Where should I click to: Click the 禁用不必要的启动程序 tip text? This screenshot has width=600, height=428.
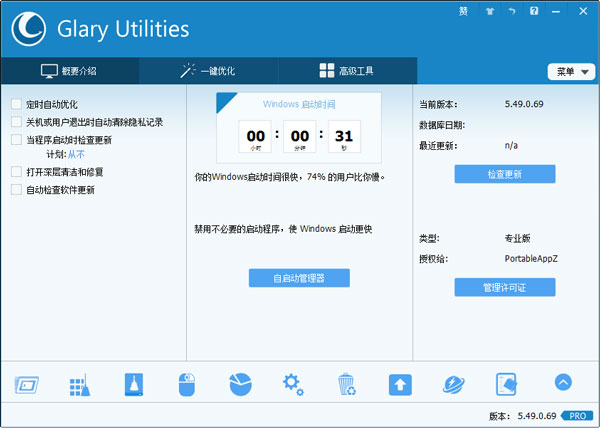(x=283, y=229)
